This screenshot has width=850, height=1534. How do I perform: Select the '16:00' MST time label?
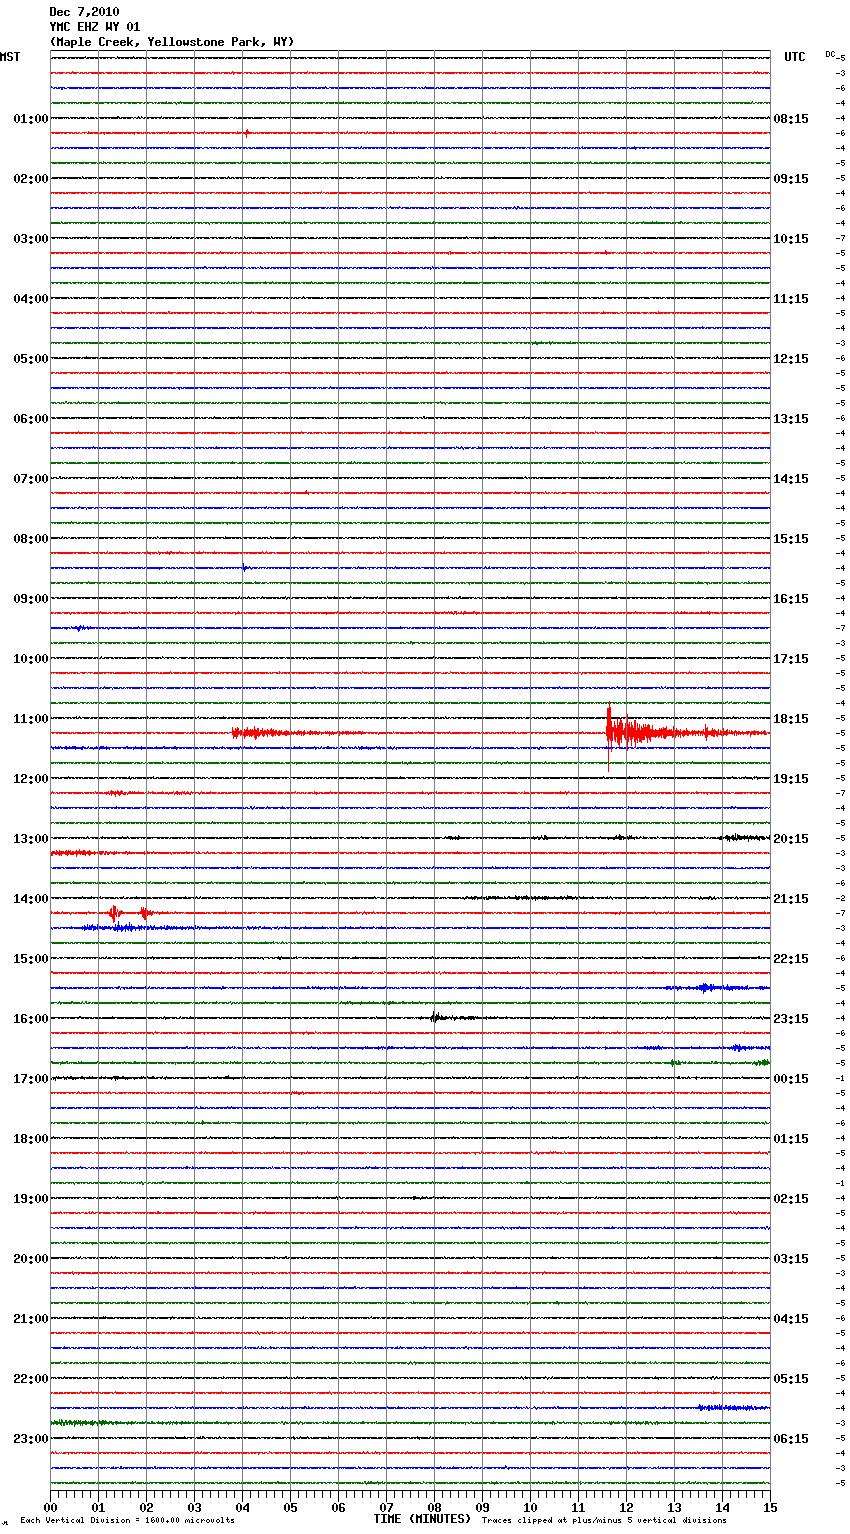pyautogui.click(x=31, y=1019)
